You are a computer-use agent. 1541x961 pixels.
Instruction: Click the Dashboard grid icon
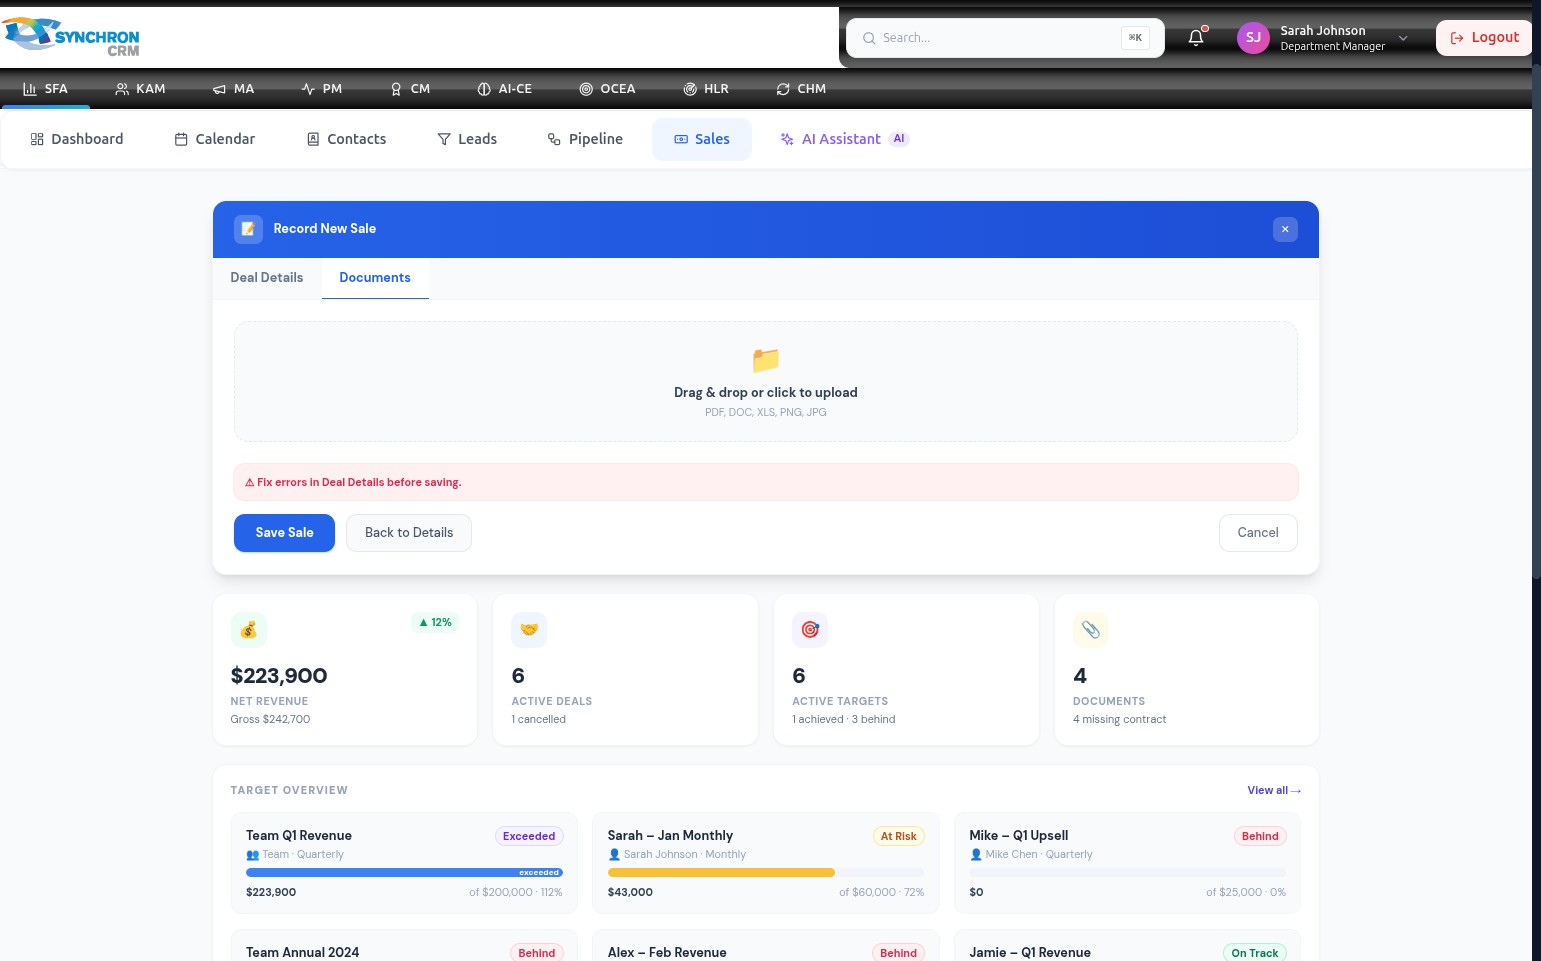coord(37,139)
